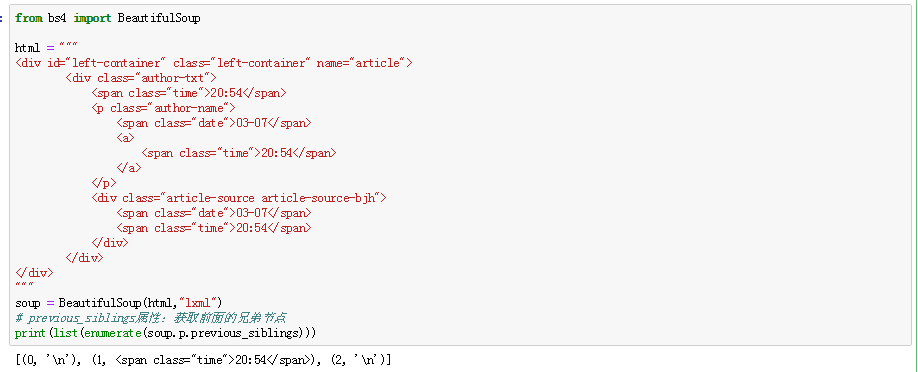
Task: Click the opening <a> tag line
Action: [x=125, y=138]
